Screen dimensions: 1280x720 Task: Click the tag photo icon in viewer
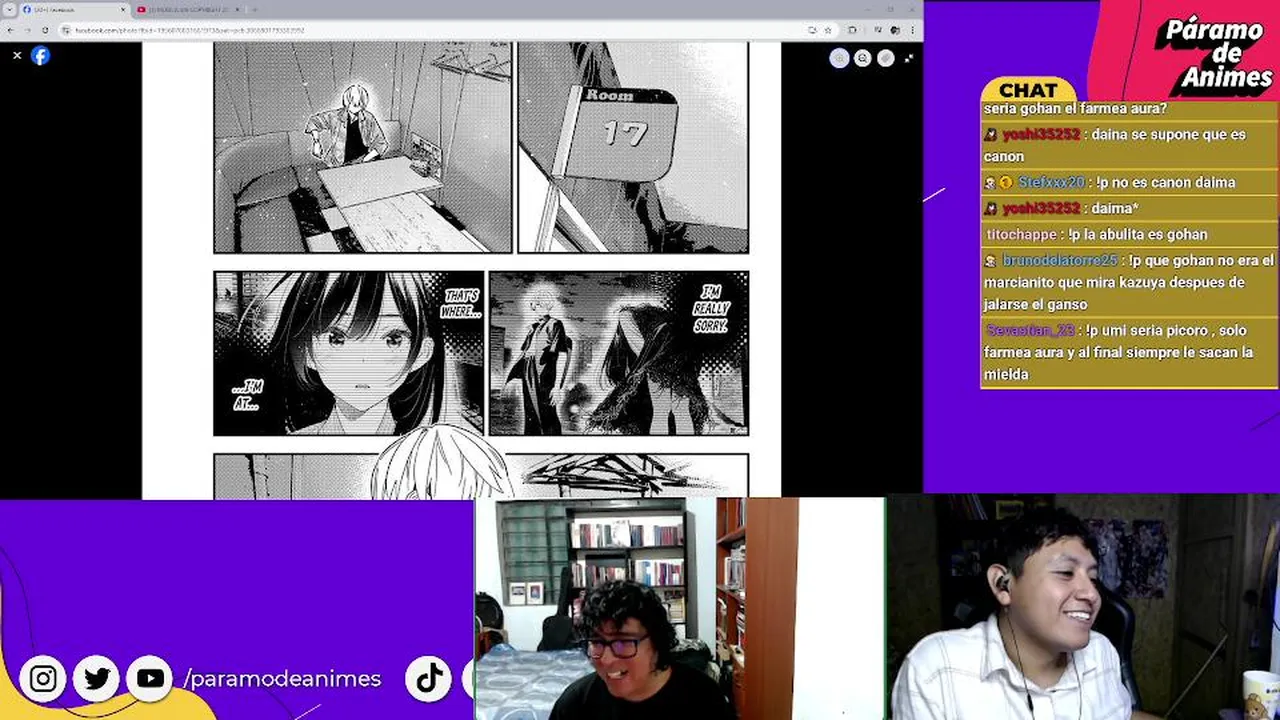pos(886,58)
